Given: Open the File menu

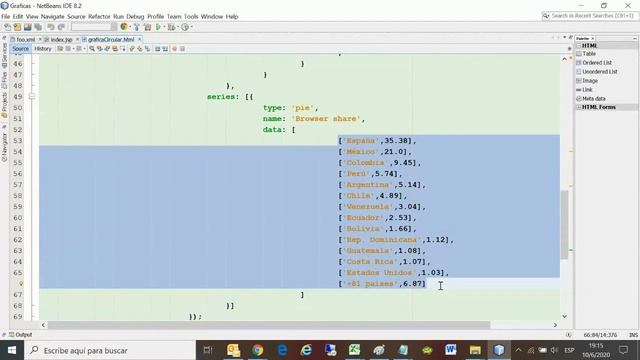Looking at the screenshot, I should tap(6, 17).
